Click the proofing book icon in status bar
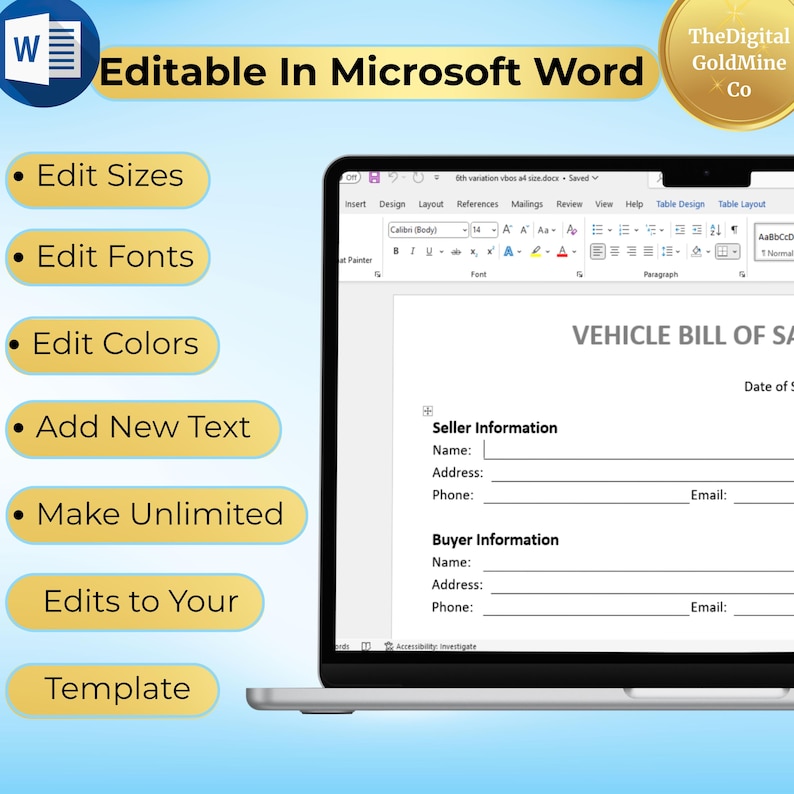Image resolution: width=794 pixels, height=794 pixels. [366, 646]
